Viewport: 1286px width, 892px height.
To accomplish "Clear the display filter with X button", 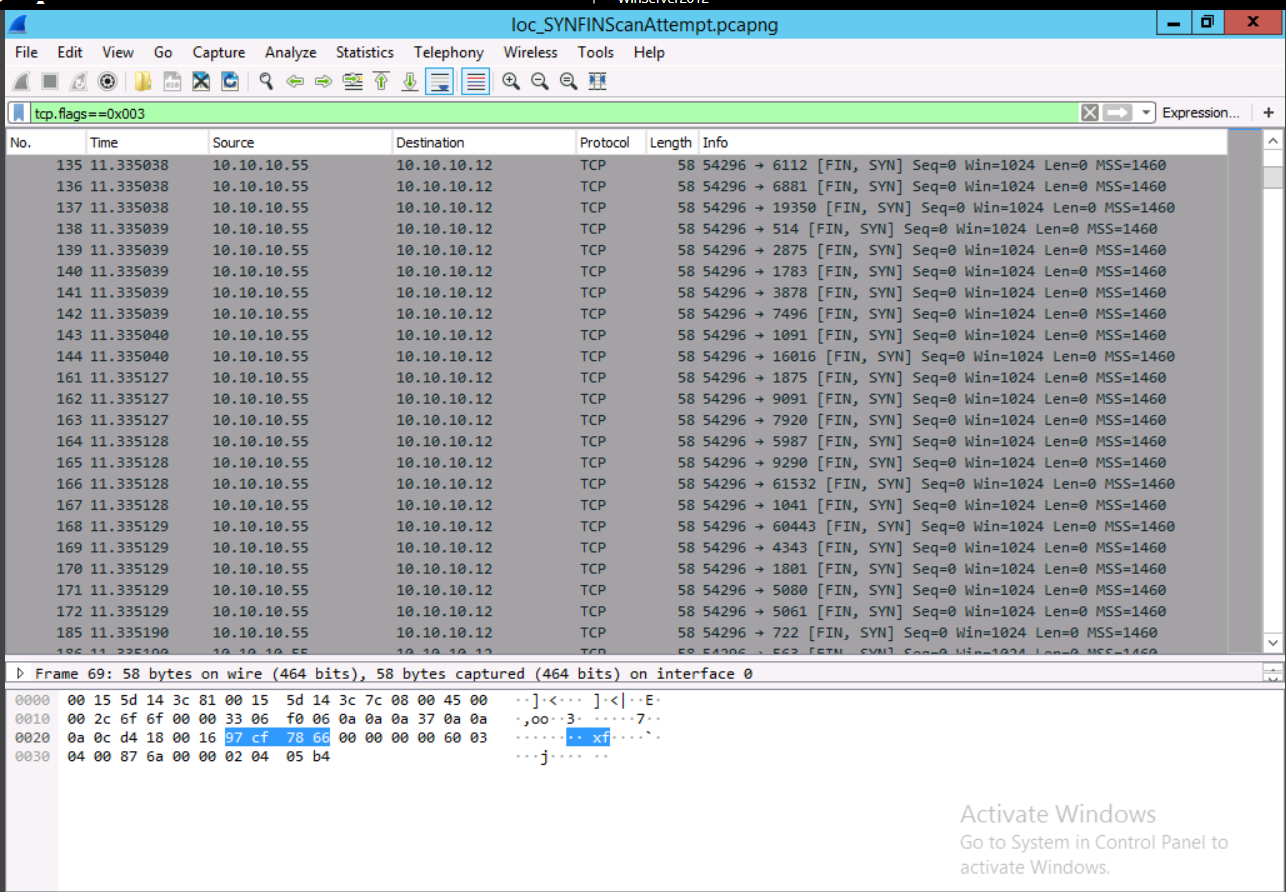I will pos(1090,113).
